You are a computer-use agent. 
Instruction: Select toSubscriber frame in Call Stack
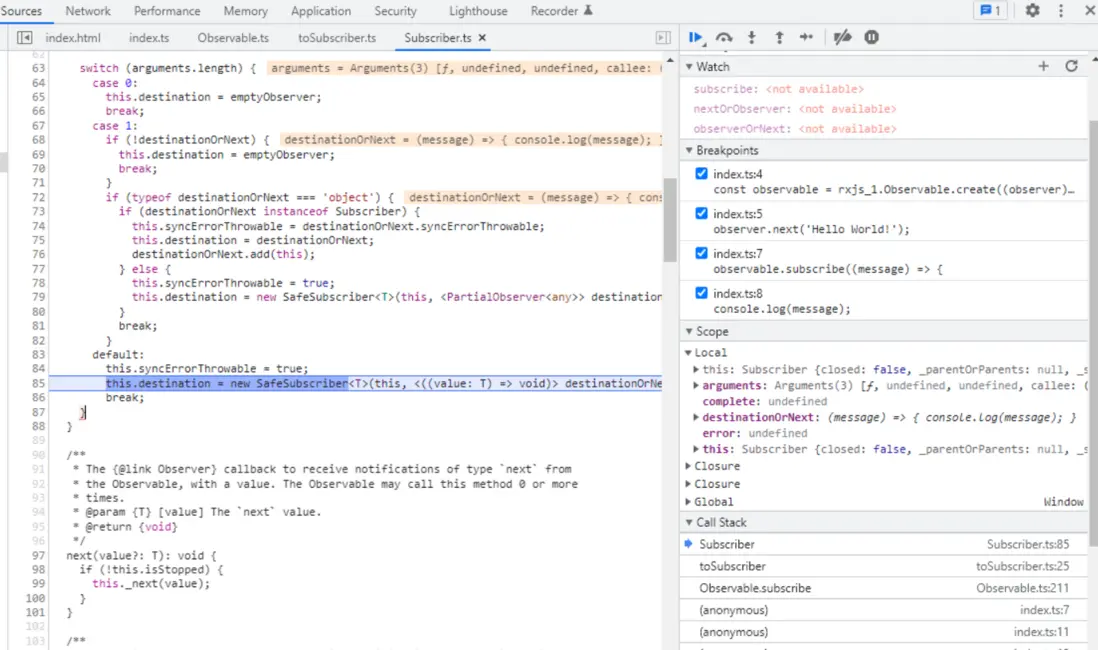coord(732,566)
